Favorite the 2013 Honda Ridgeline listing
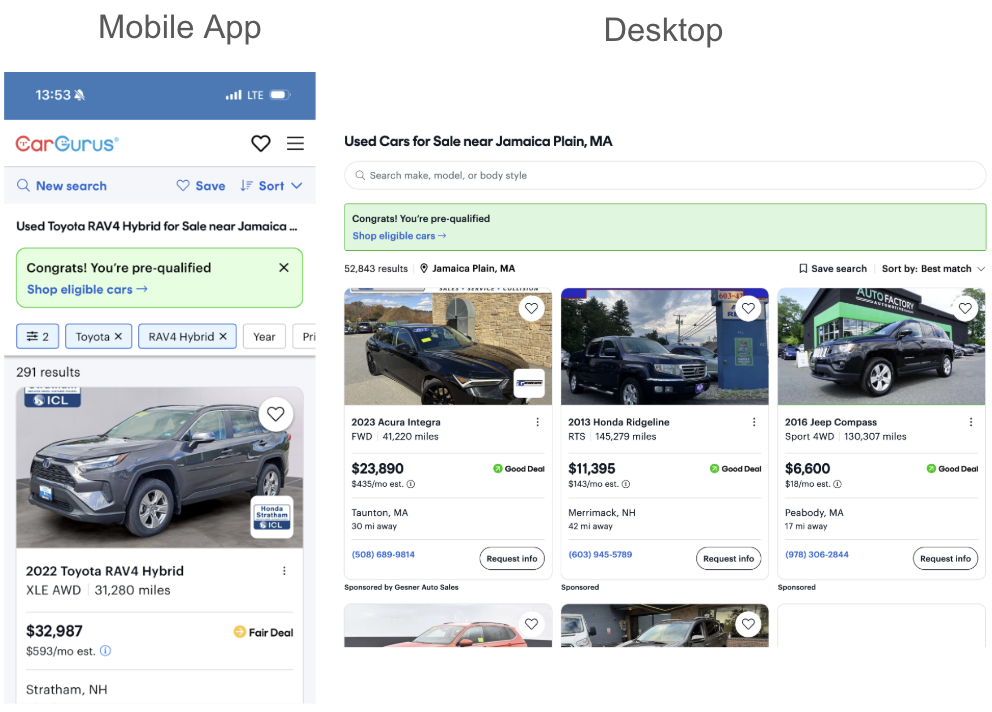 point(748,308)
